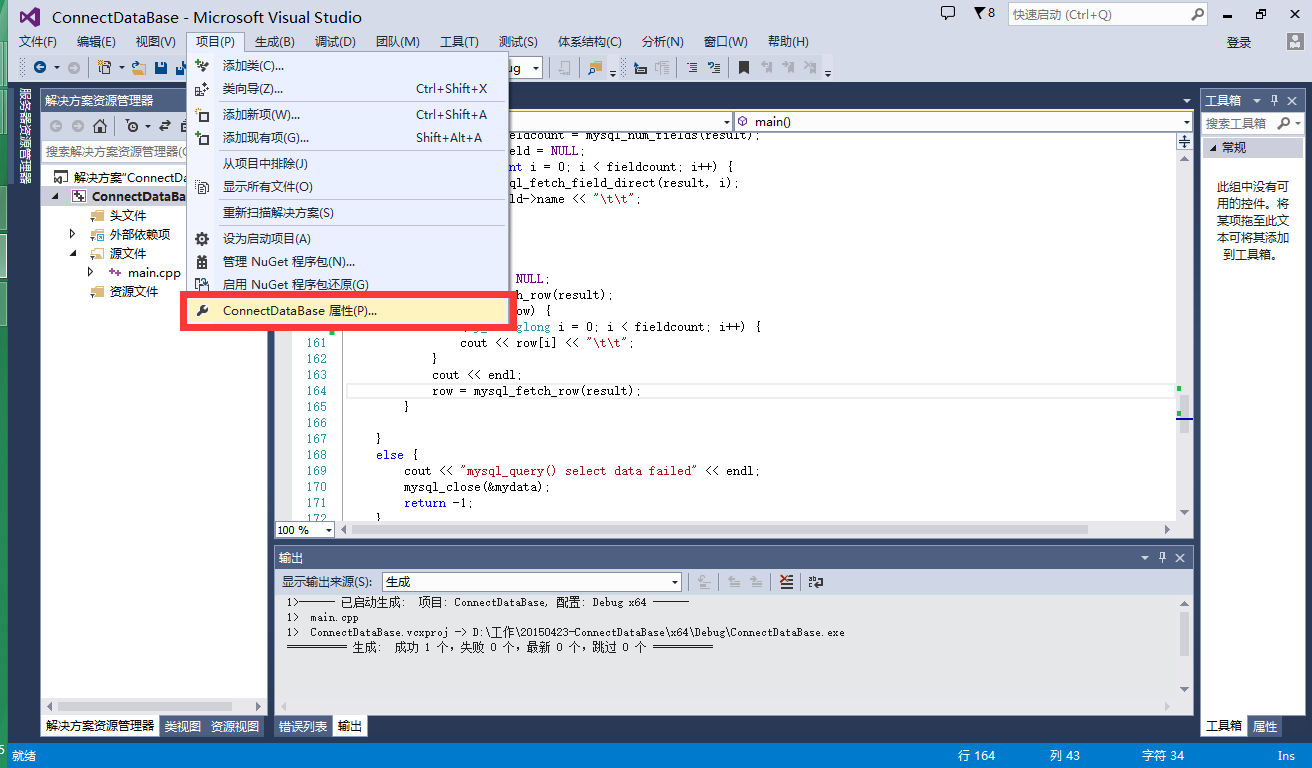1312x768 pixels.
Task: Select 添加现有项(G)... menu item
Action: coord(348,138)
